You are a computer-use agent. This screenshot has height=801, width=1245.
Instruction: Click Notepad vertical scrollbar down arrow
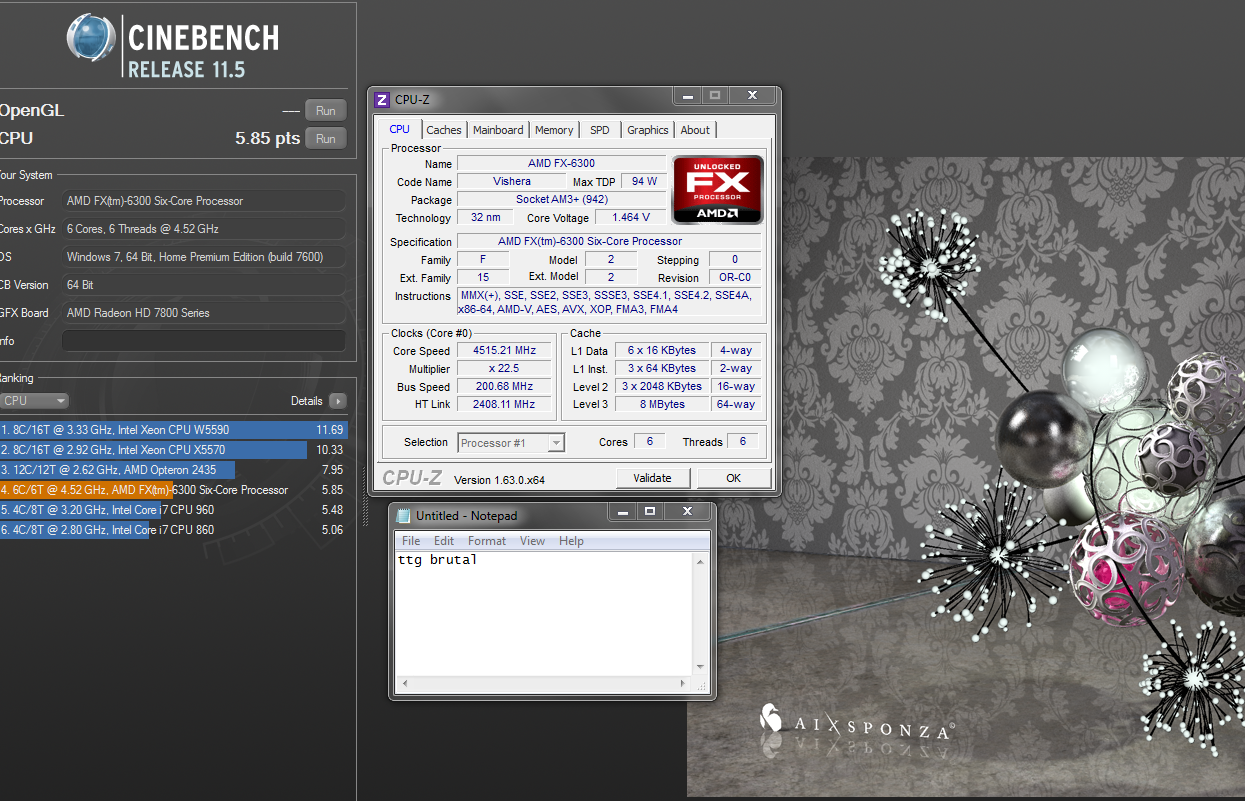(x=701, y=667)
